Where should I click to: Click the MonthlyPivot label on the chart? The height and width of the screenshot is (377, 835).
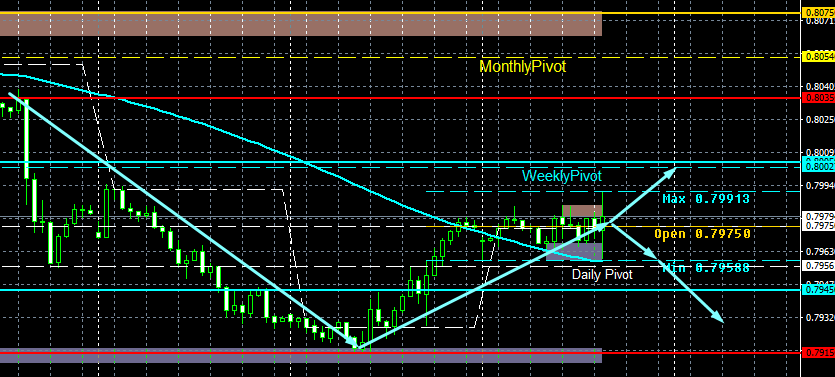click(x=522, y=67)
